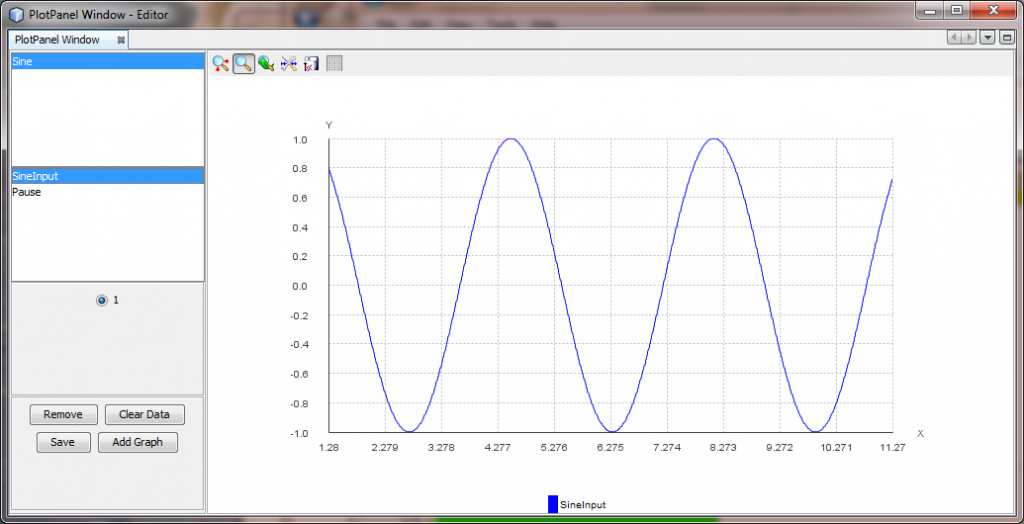Viewport: 1024px width, 524px height.
Task: Close the PlotPanel Window tab
Action: click(121, 40)
